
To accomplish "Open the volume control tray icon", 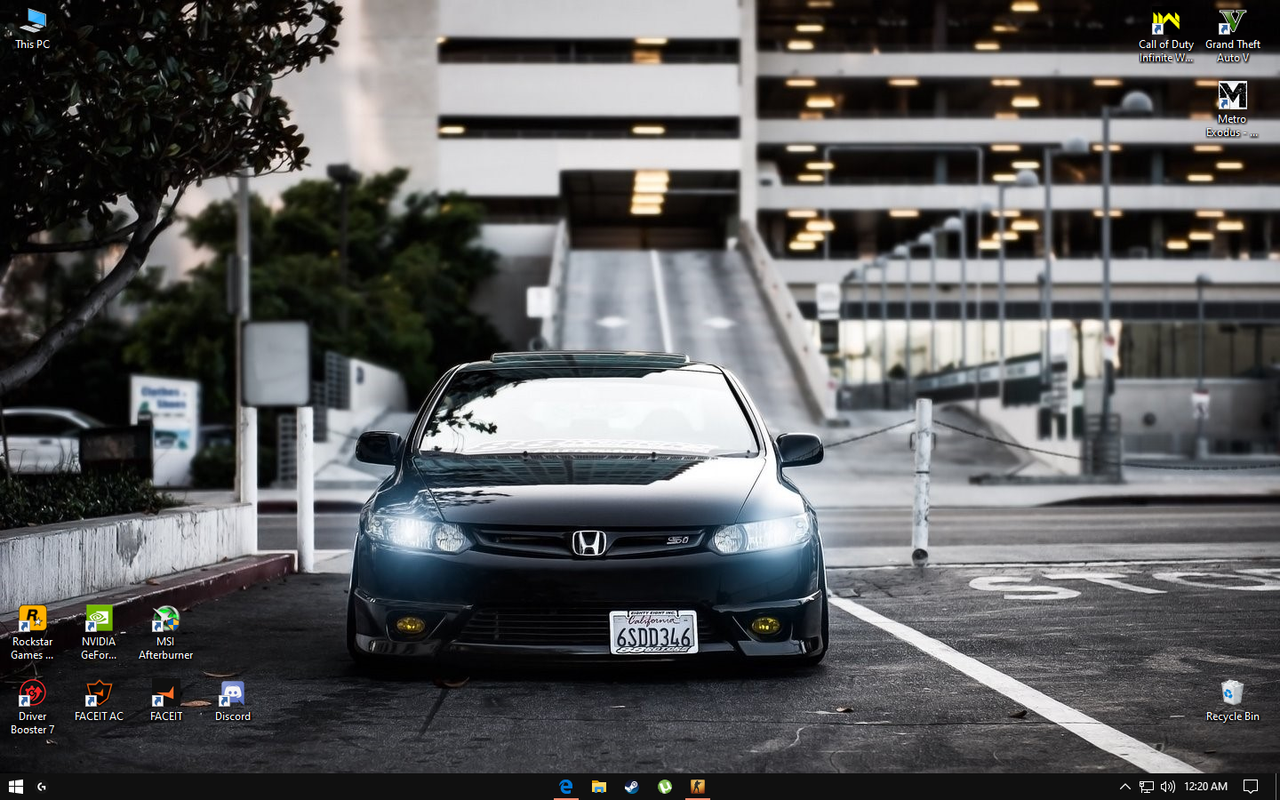I will coord(1168,787).
